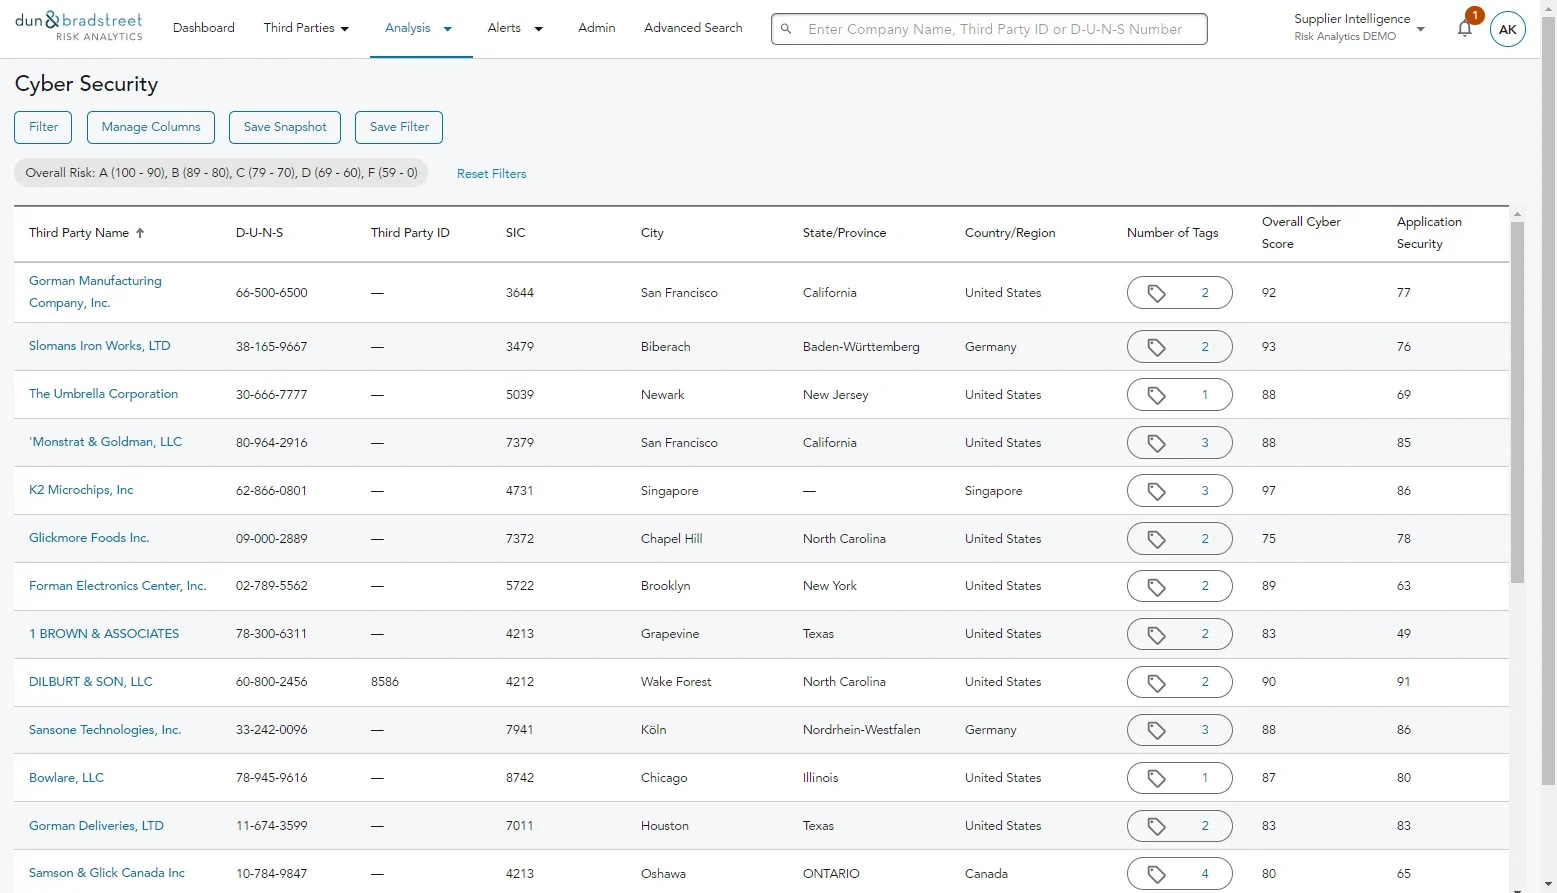Expand the Analysis menu
The width and height of the screenshot is (1557, 893).
tap(419, 28)
